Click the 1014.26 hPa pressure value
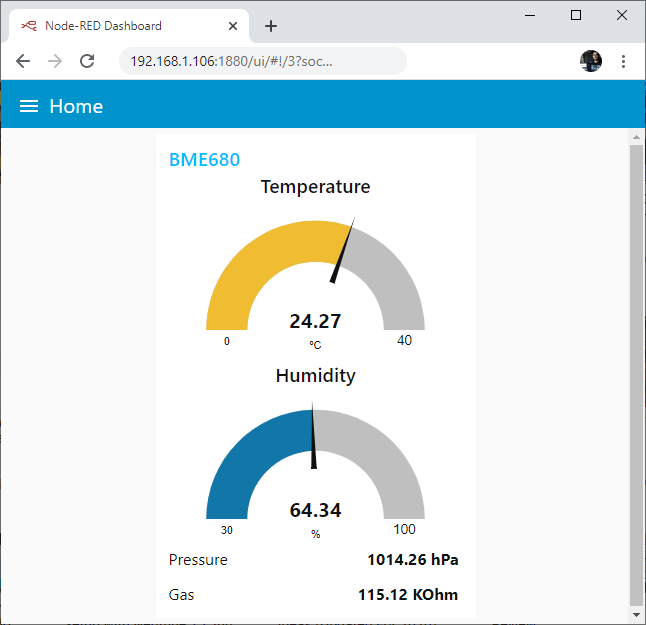 tap(412, 559)
